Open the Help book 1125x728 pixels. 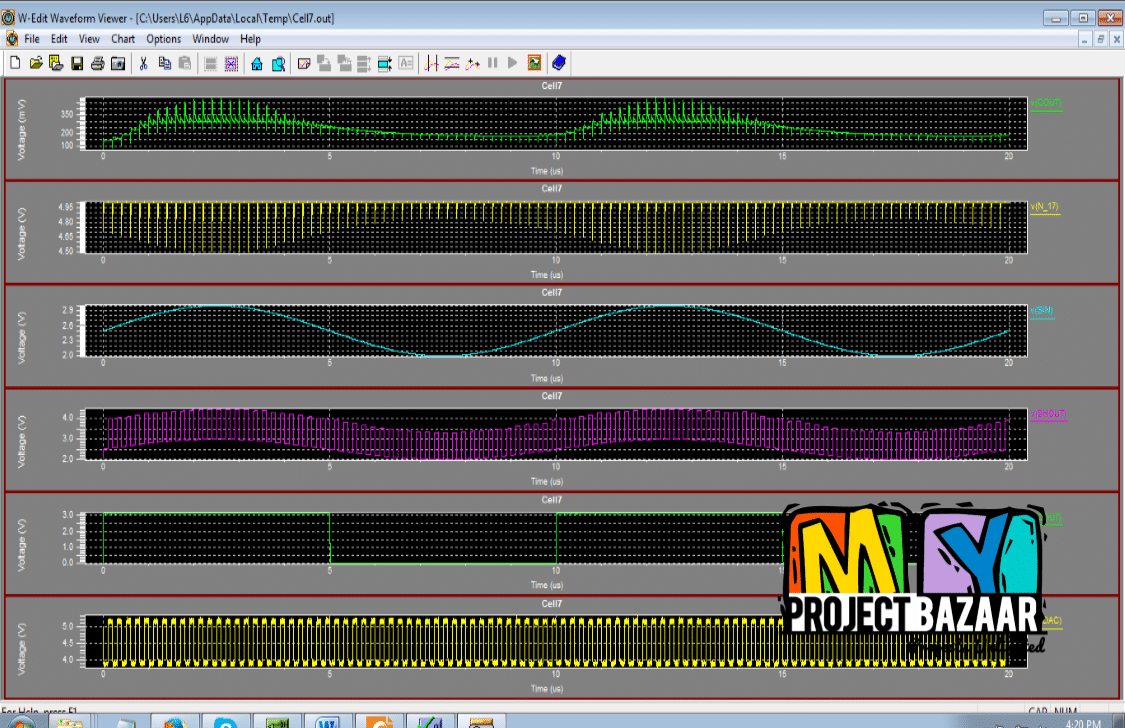click(x=558, y=63)
